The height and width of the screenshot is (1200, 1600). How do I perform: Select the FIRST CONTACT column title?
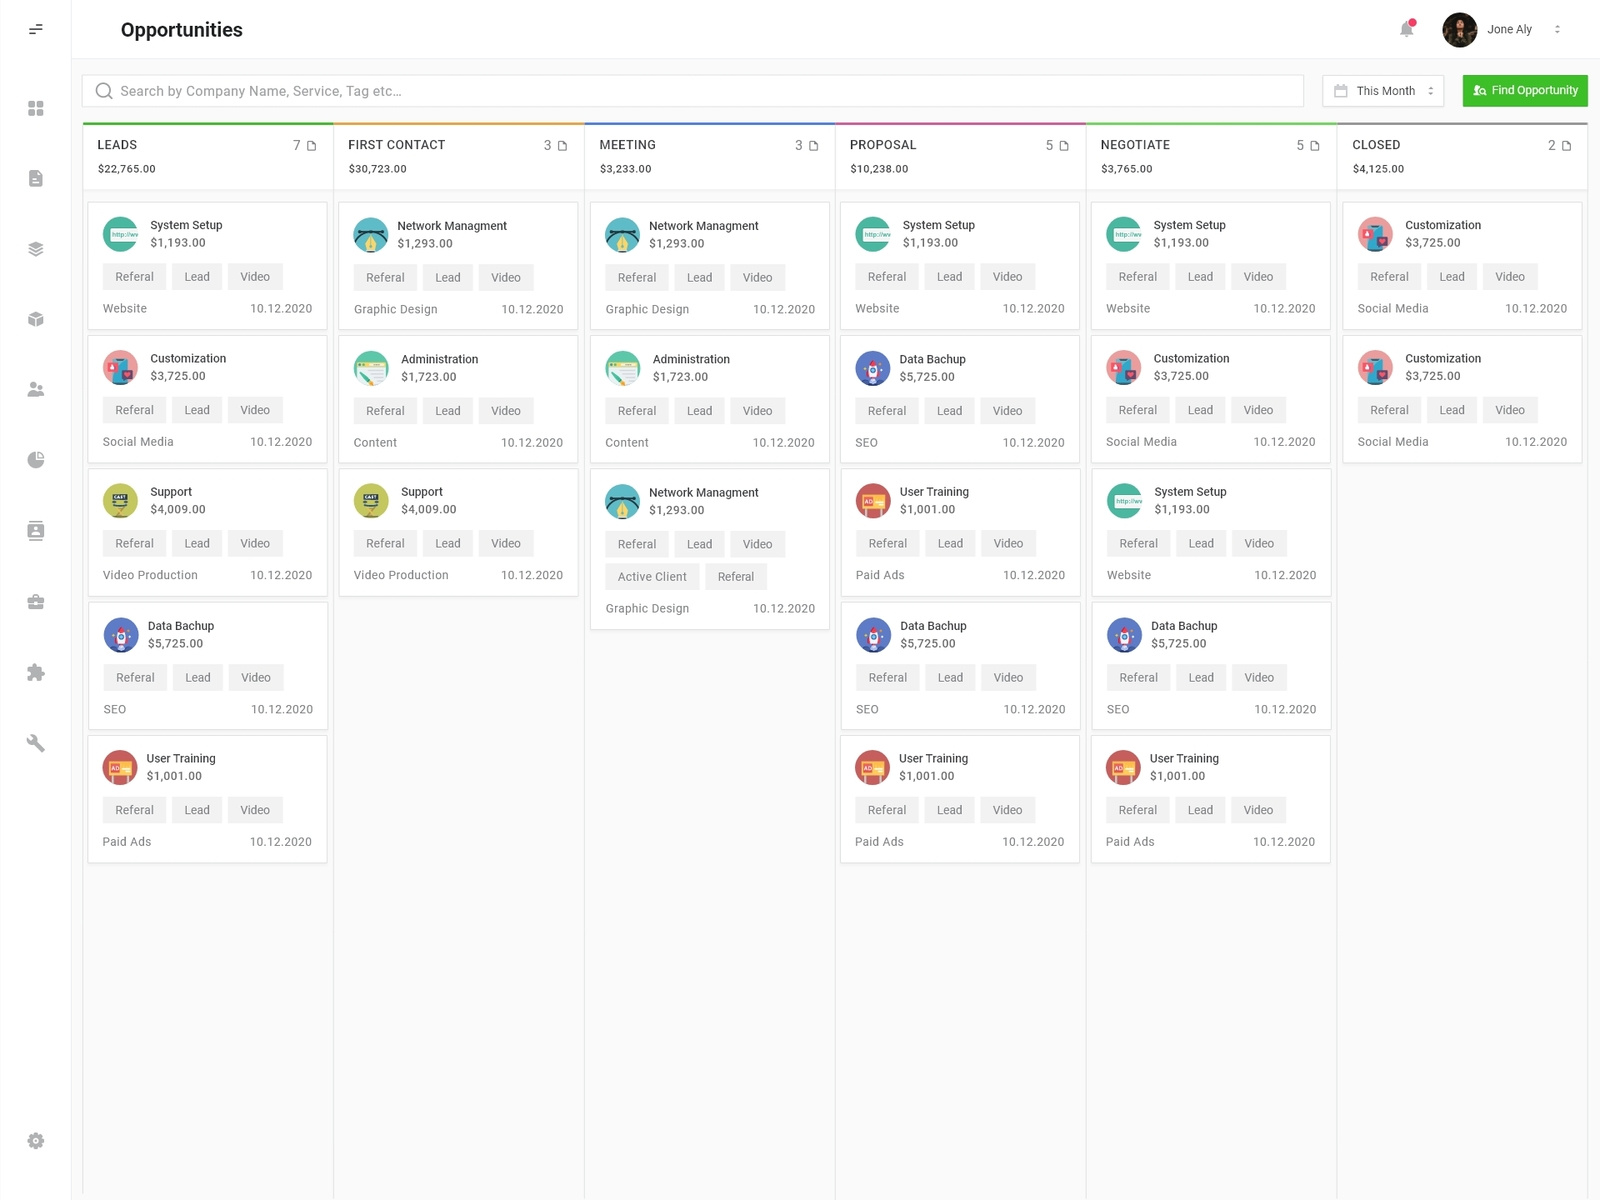coord(396,145)
